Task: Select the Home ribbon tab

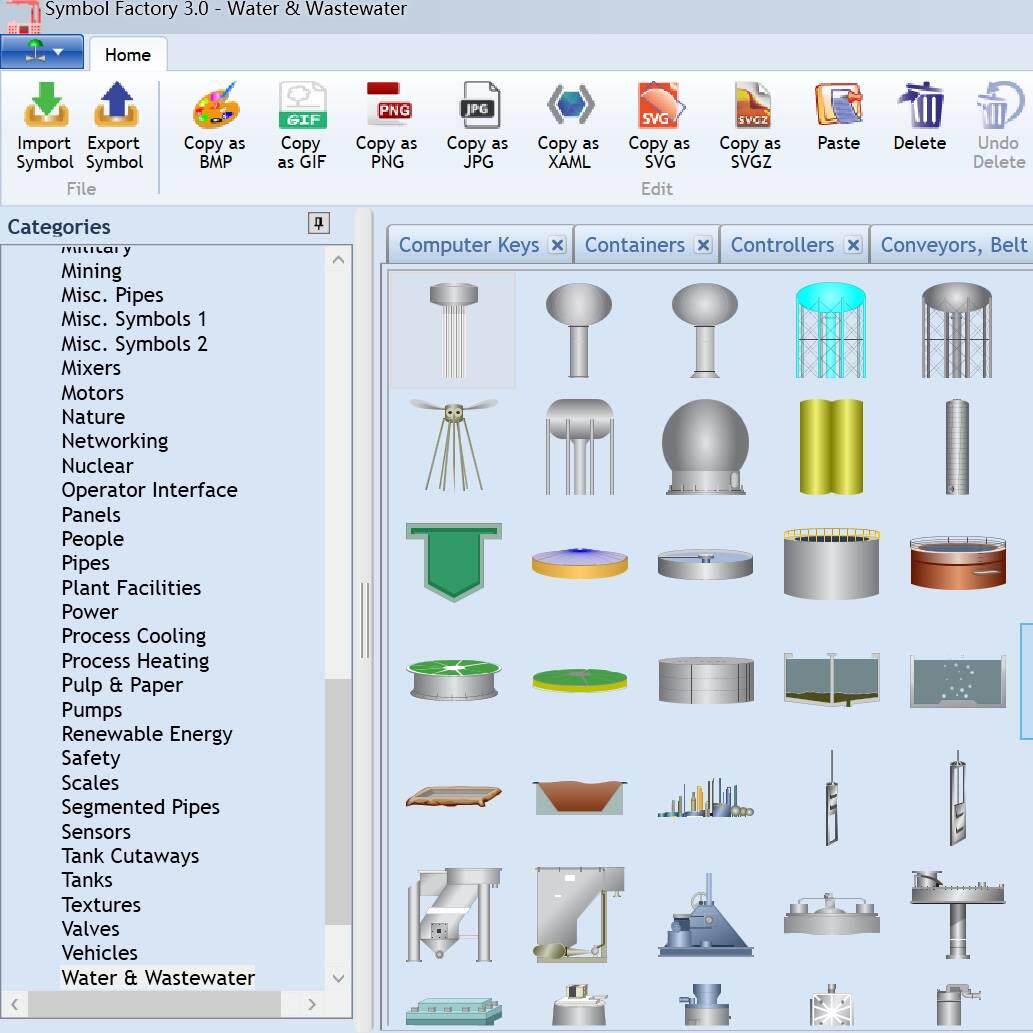Action: tap(128, 55)
